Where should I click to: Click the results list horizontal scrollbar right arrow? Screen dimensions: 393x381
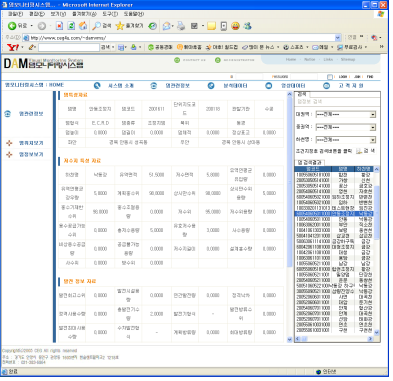tap(370, 339)
